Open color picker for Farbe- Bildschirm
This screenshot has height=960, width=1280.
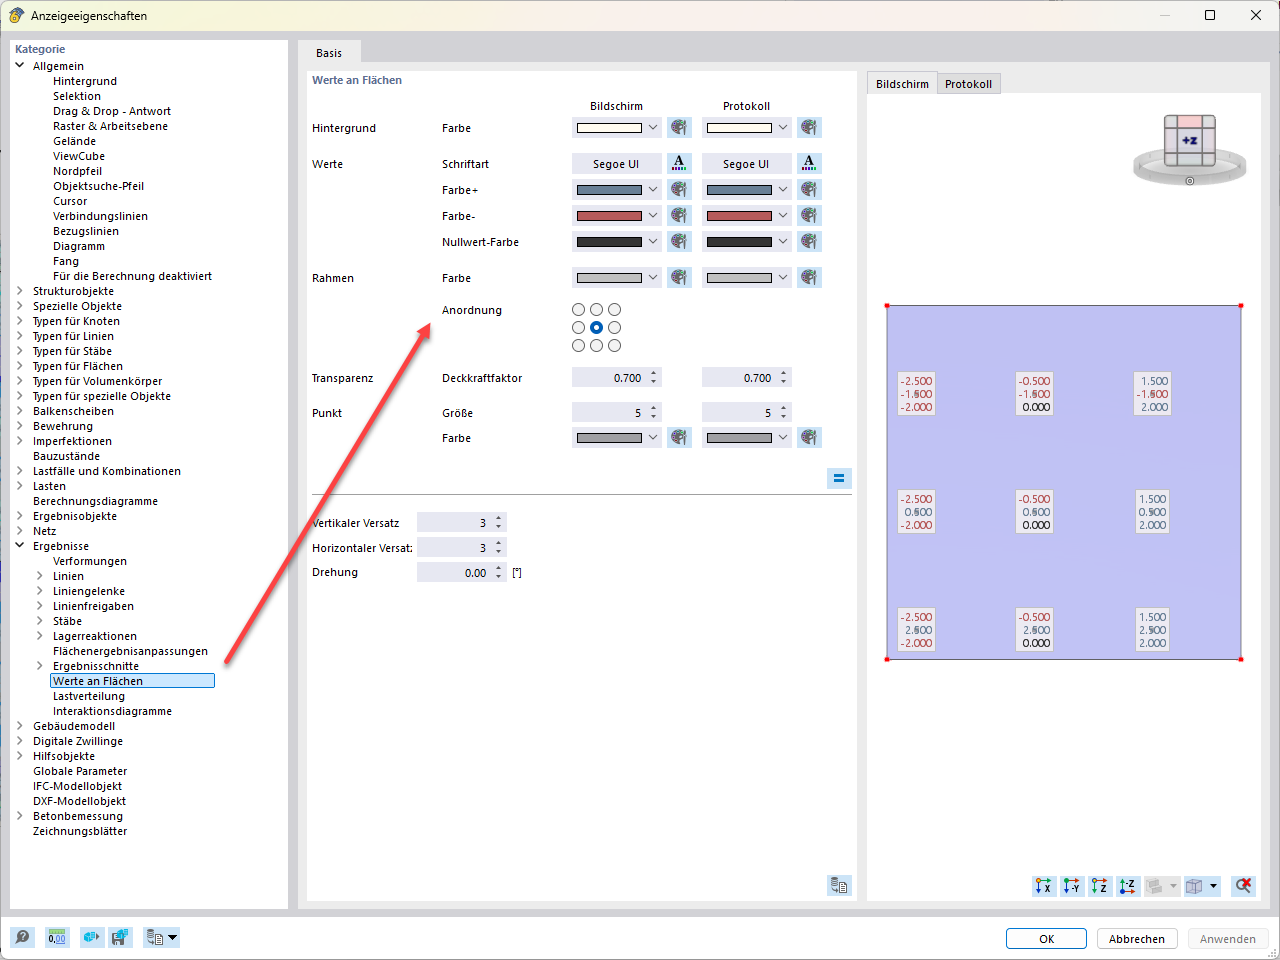coord(679,215)
